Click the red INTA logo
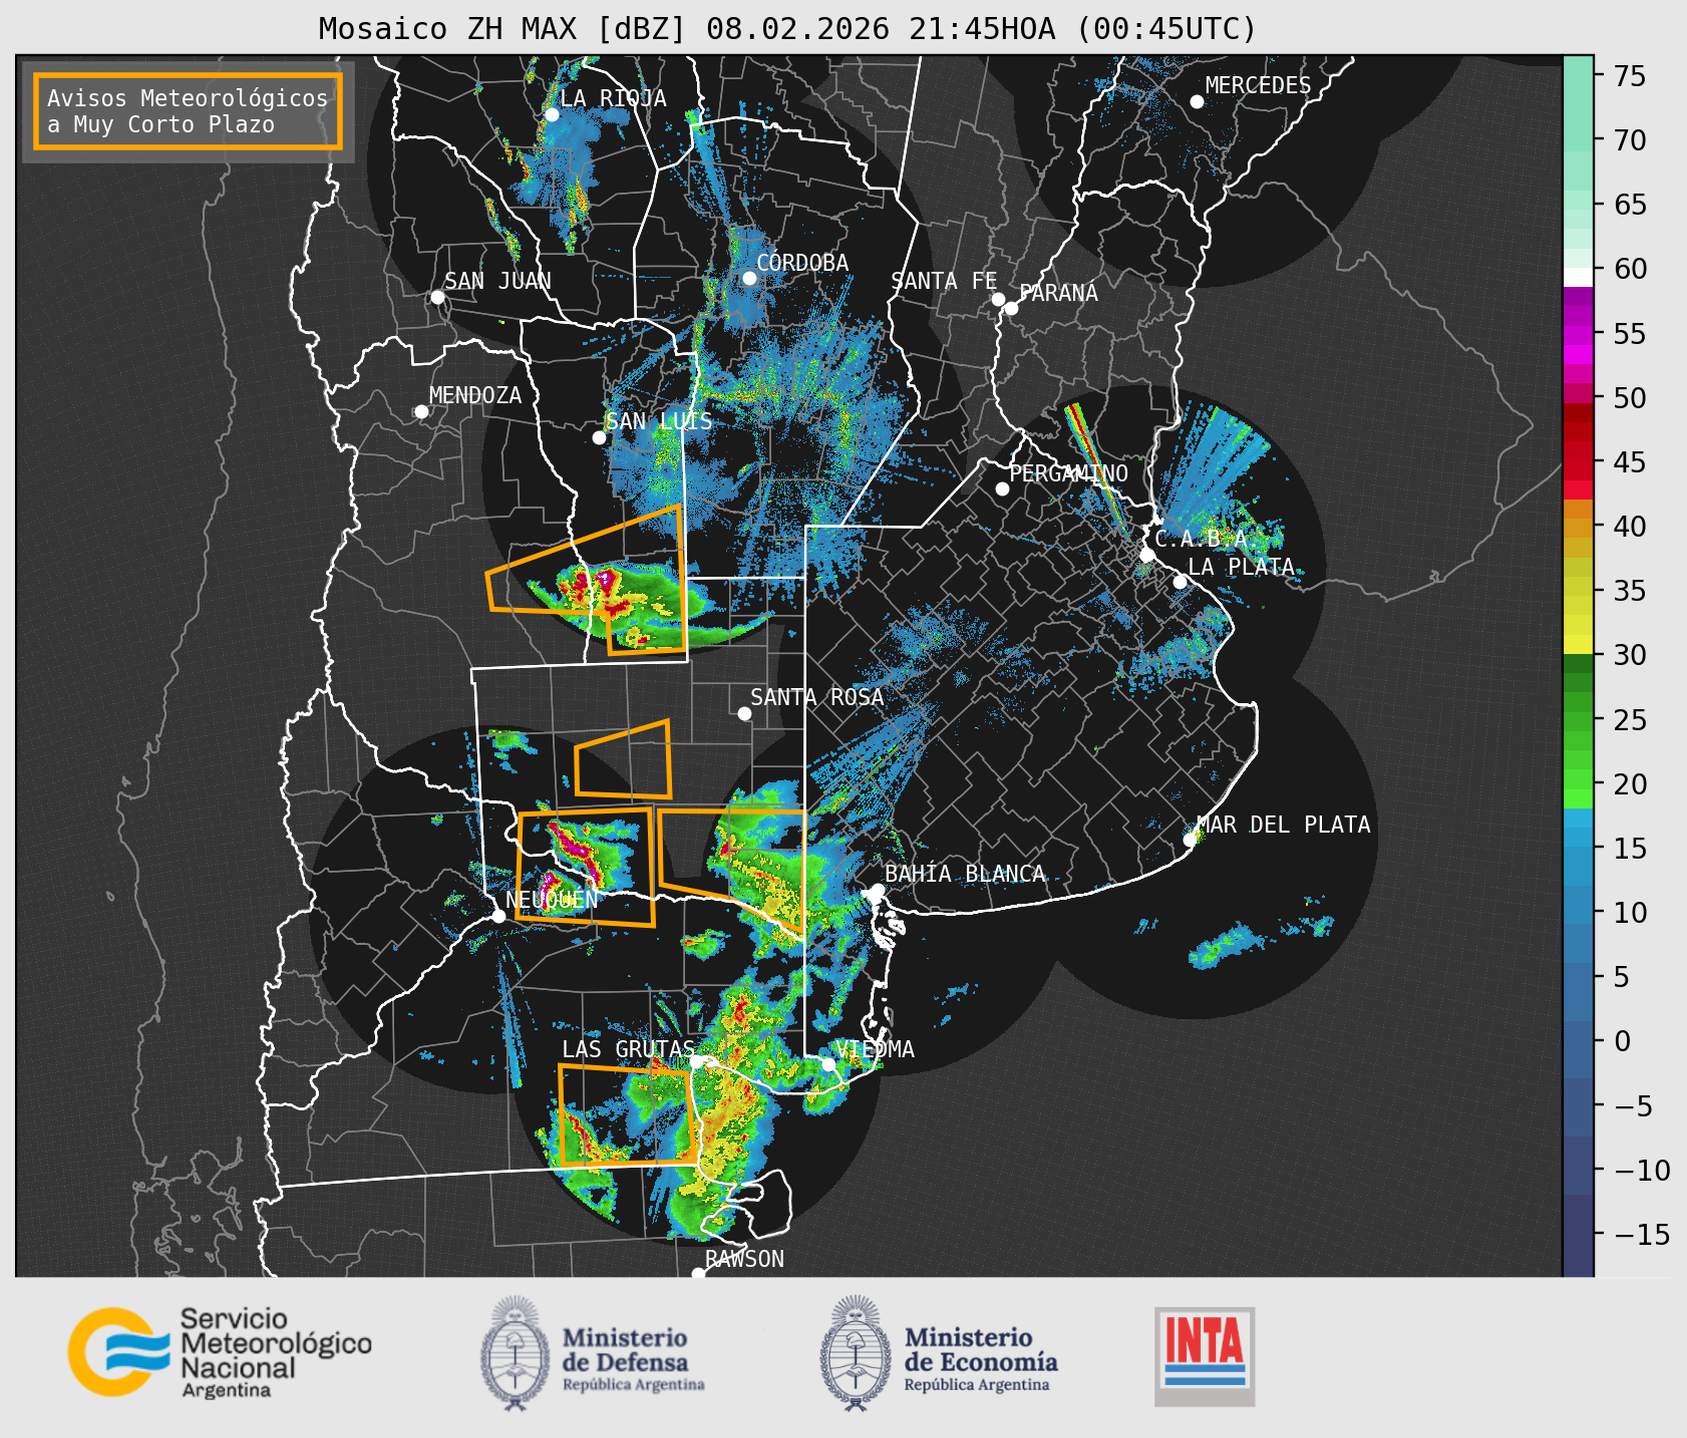The image size is (1687, 1438). 1205,1356
